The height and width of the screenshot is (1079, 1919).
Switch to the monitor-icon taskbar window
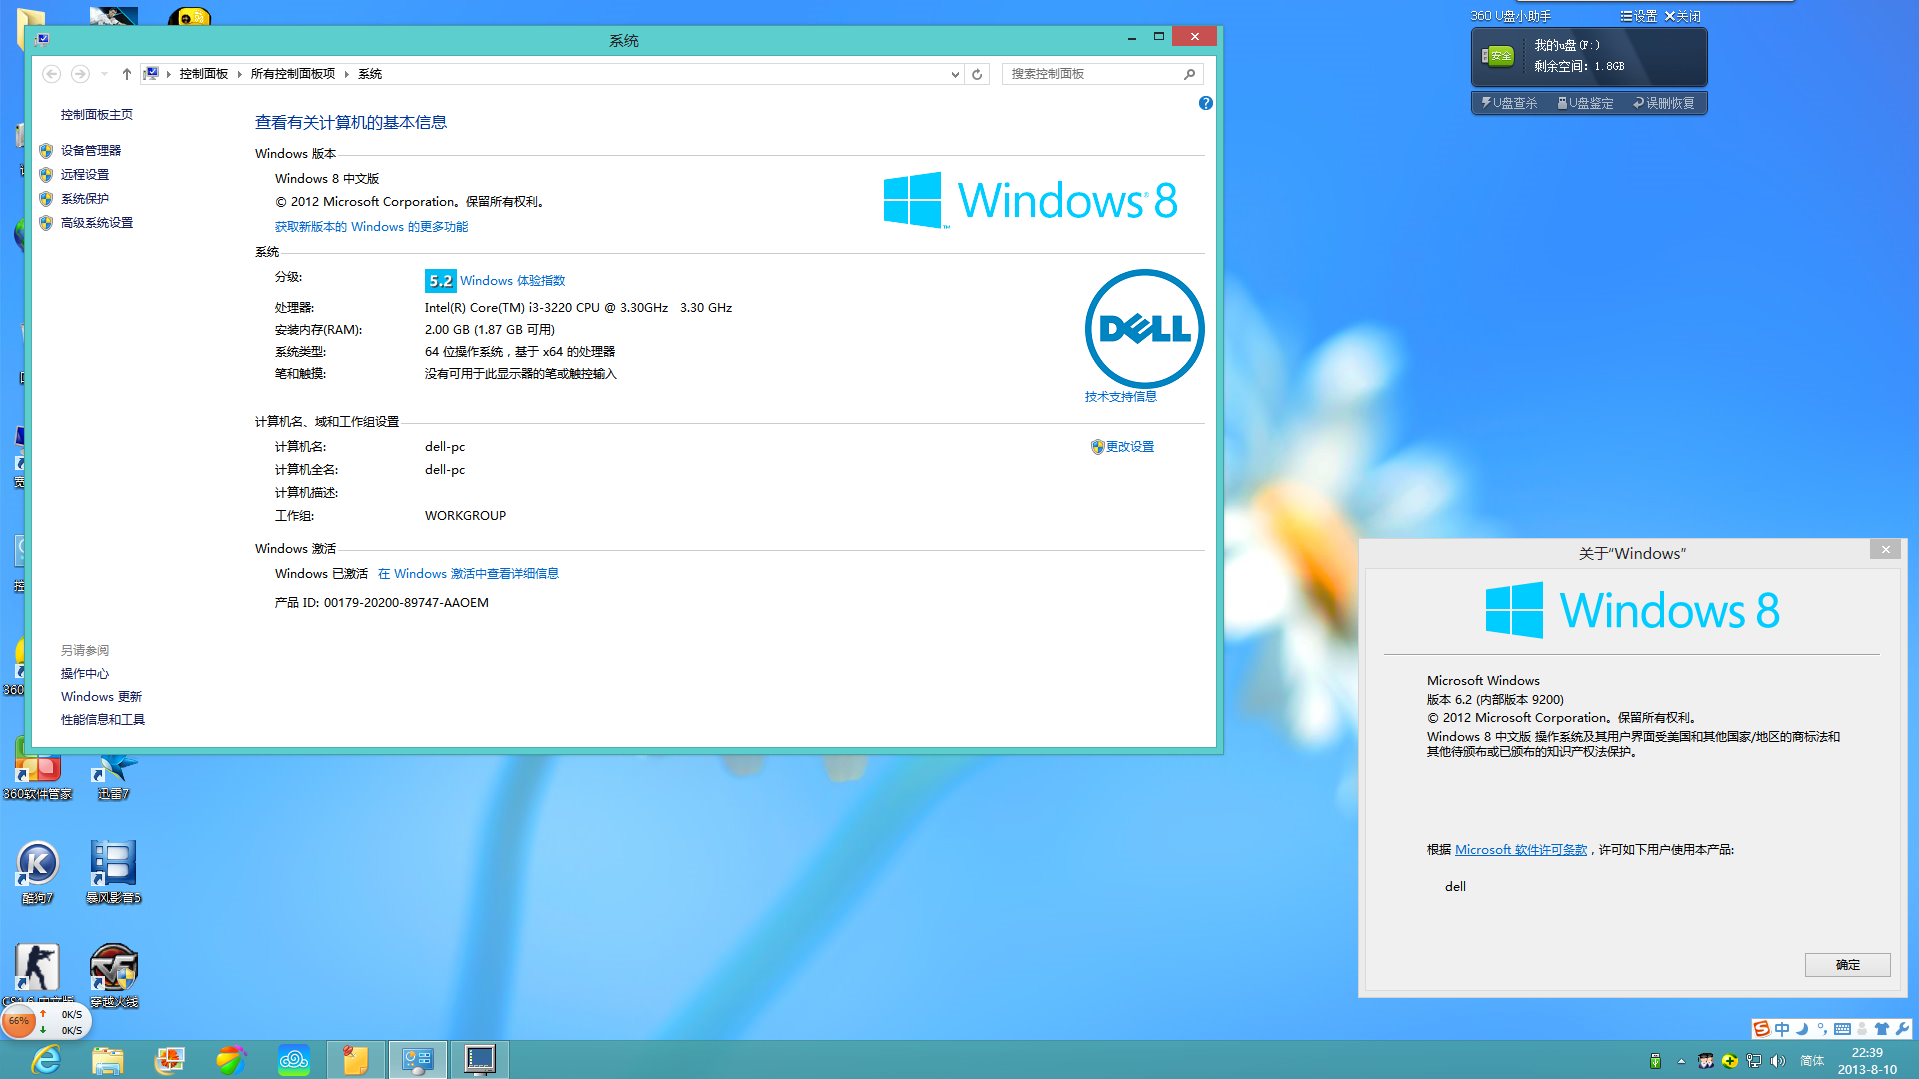click(480, 1060)
